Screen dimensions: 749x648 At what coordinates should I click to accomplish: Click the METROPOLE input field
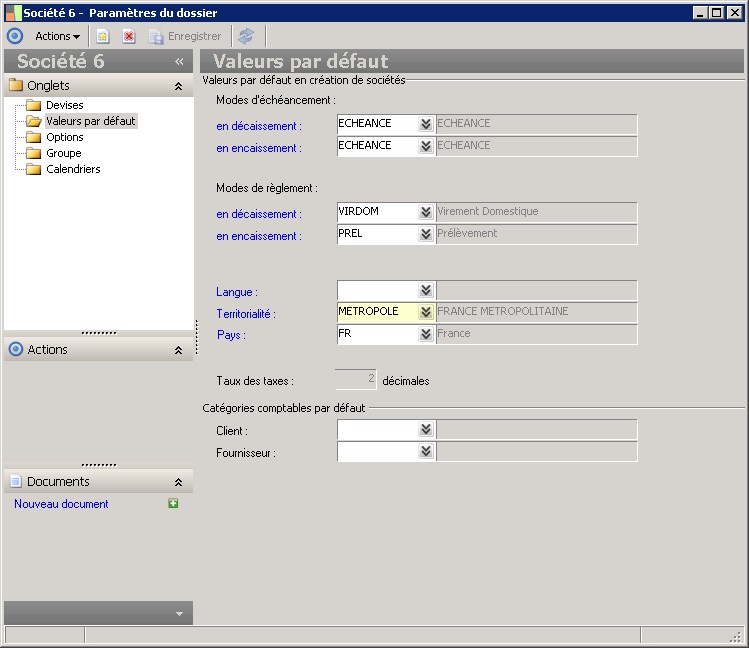click(377, 312)
